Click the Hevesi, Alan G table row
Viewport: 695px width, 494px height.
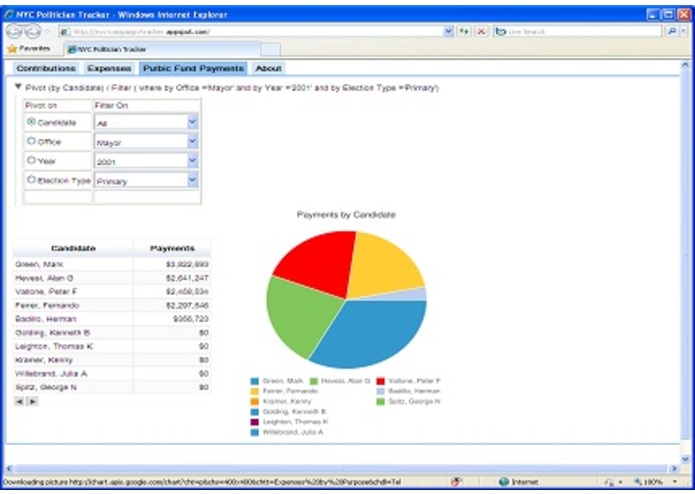coord(112,278)
